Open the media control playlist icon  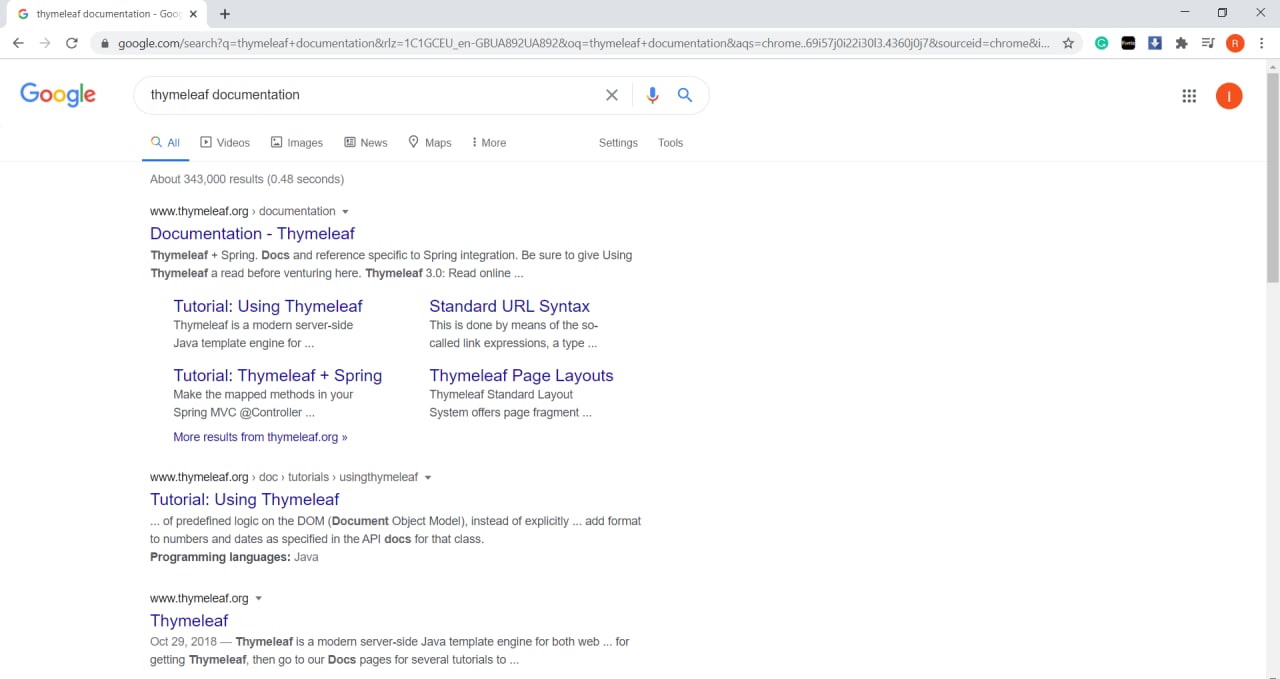[1208, 43]
